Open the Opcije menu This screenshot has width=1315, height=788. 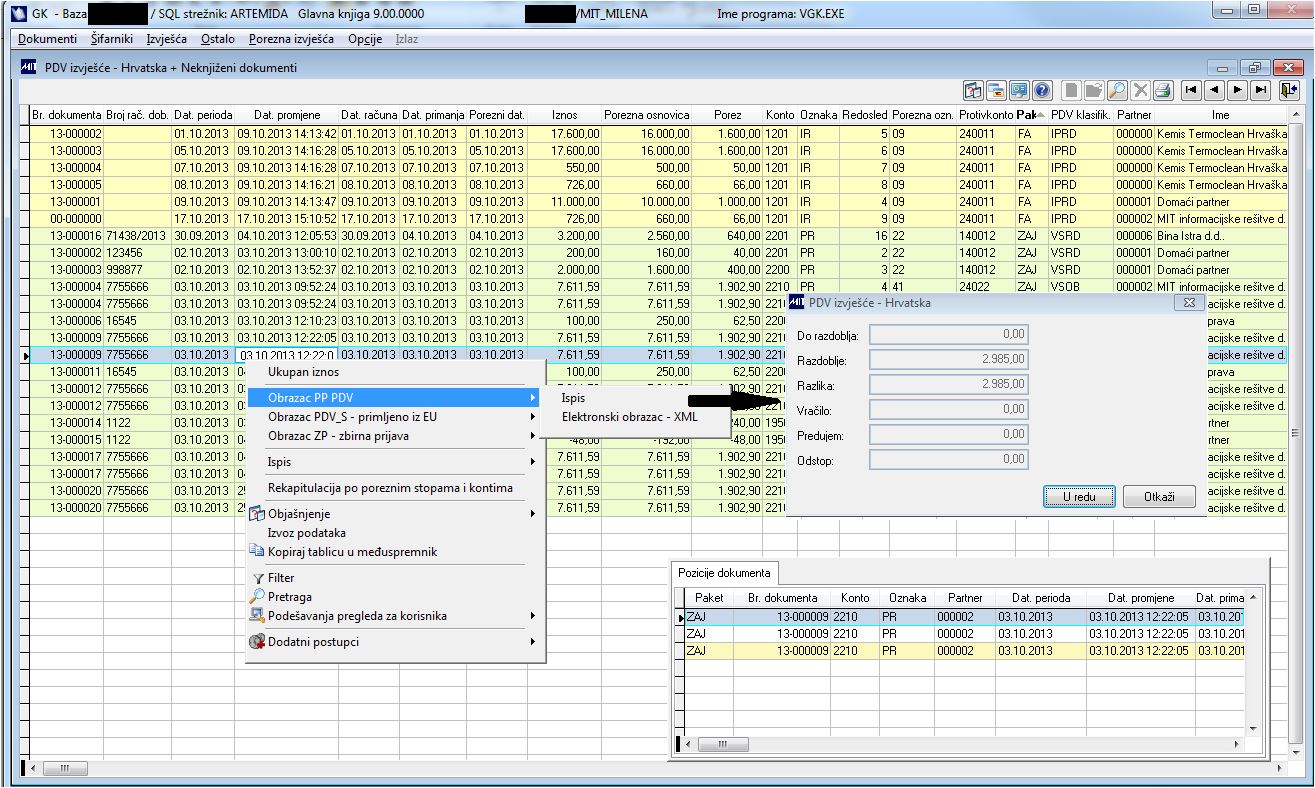[365, 39]
